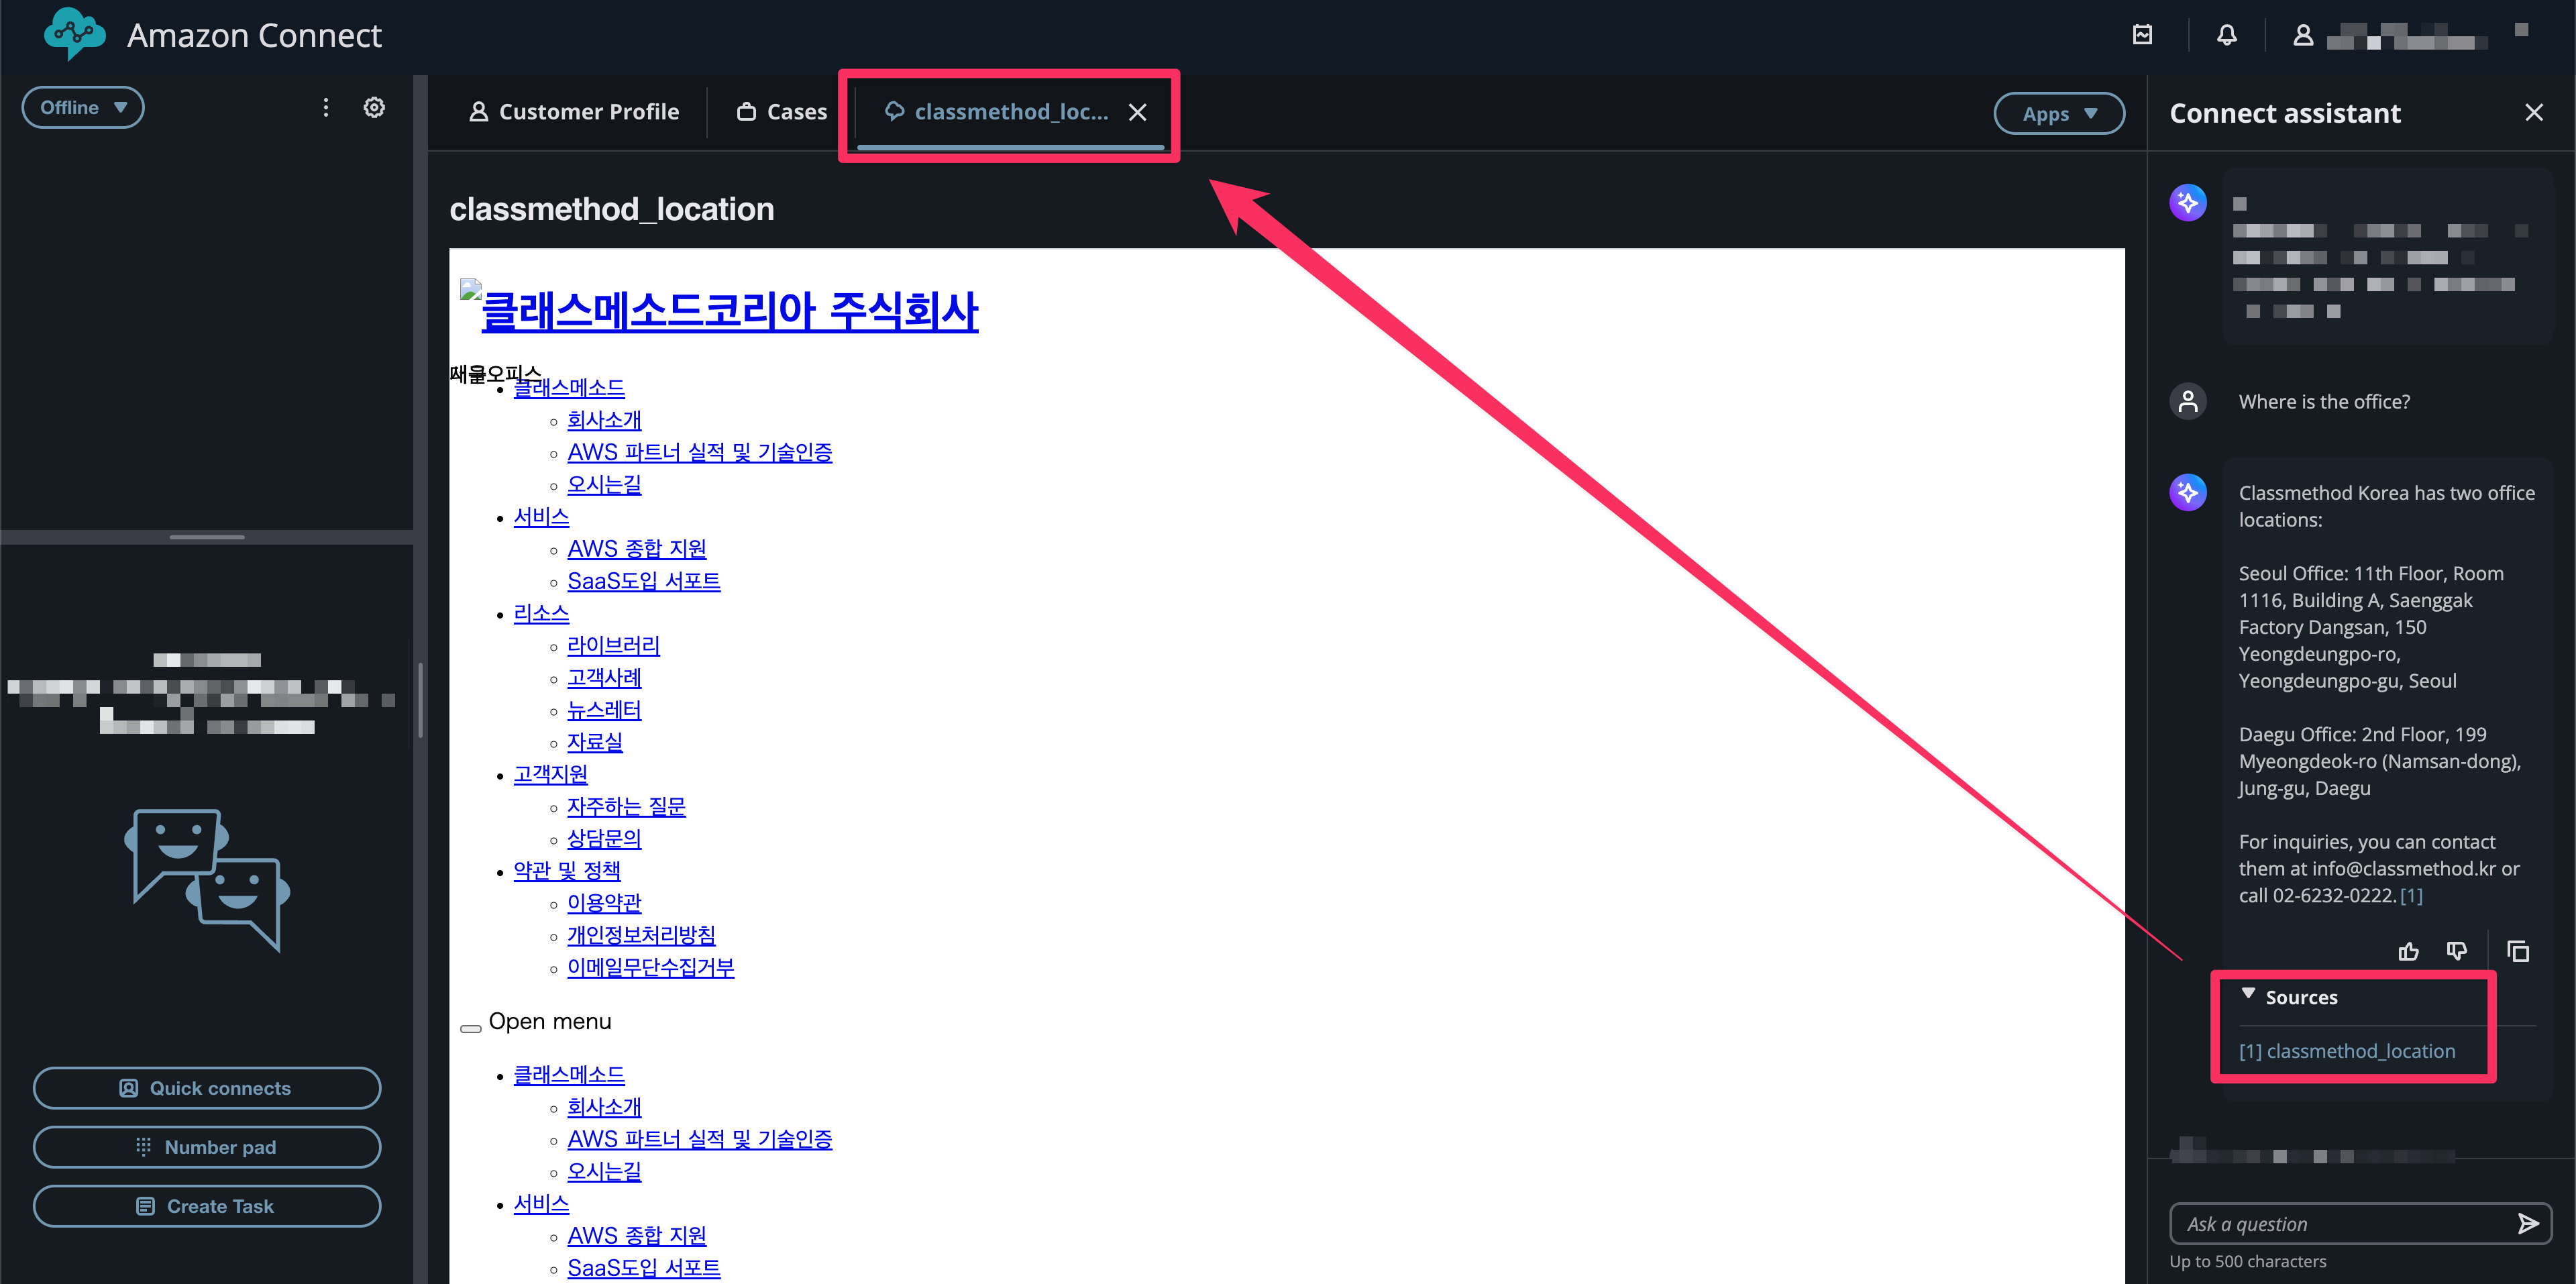2576x1284 pixels.
Task: Expand the Apps dropdown
Action: click(2058, 114)
